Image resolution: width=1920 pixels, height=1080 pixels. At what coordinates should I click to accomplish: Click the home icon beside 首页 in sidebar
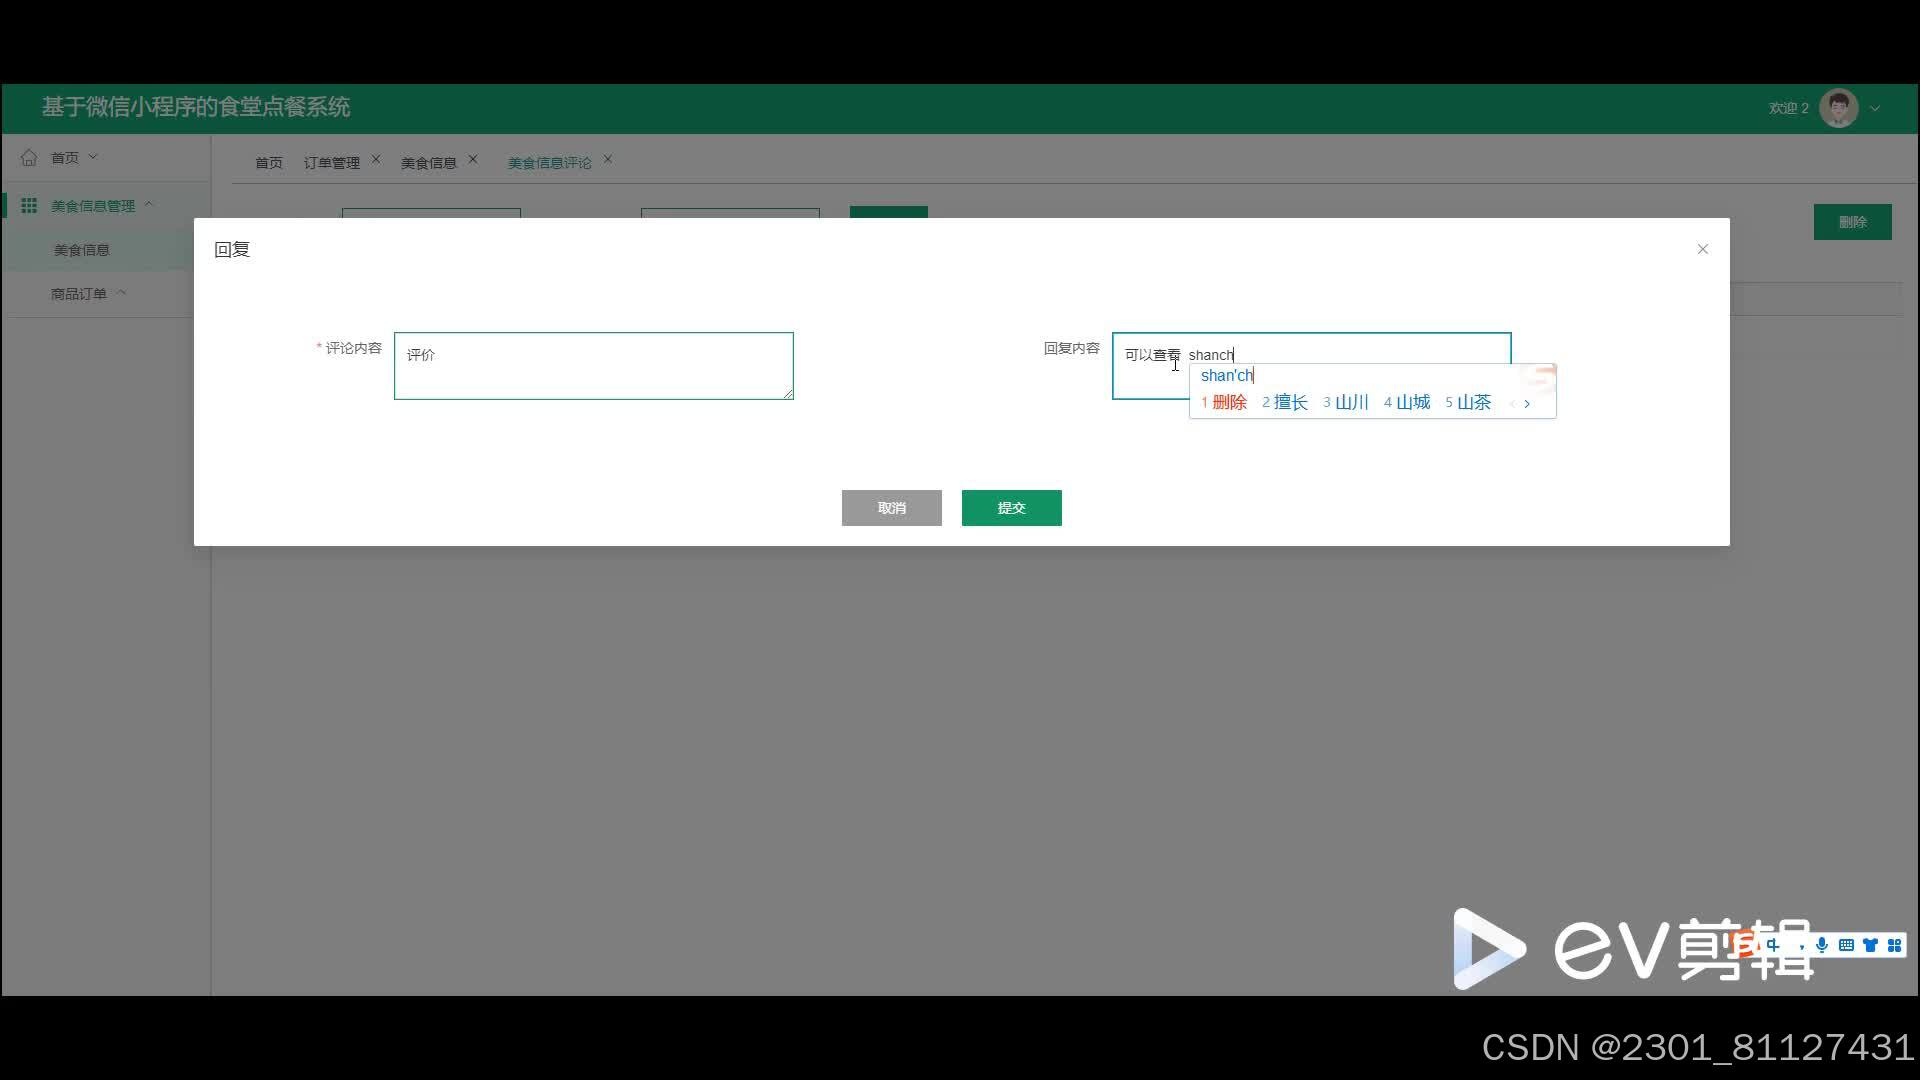(29, 157)
